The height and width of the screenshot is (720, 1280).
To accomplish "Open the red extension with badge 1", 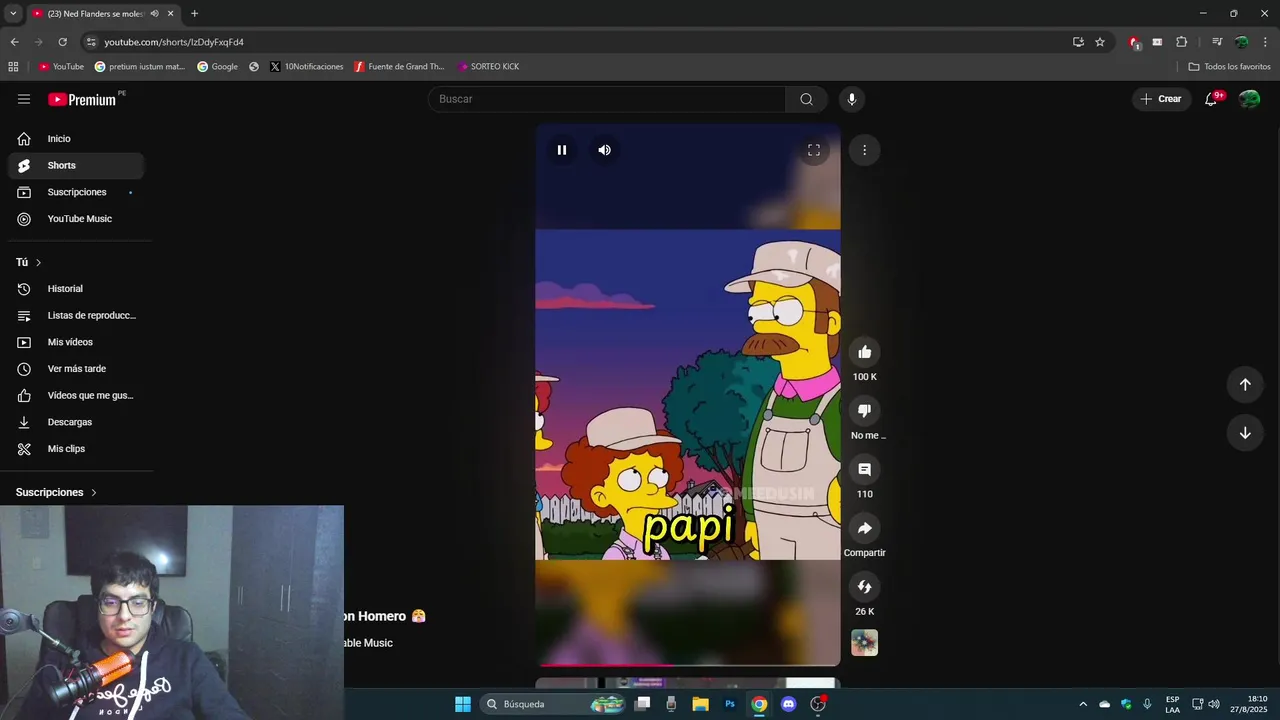I will click(x=1134, y=42).
